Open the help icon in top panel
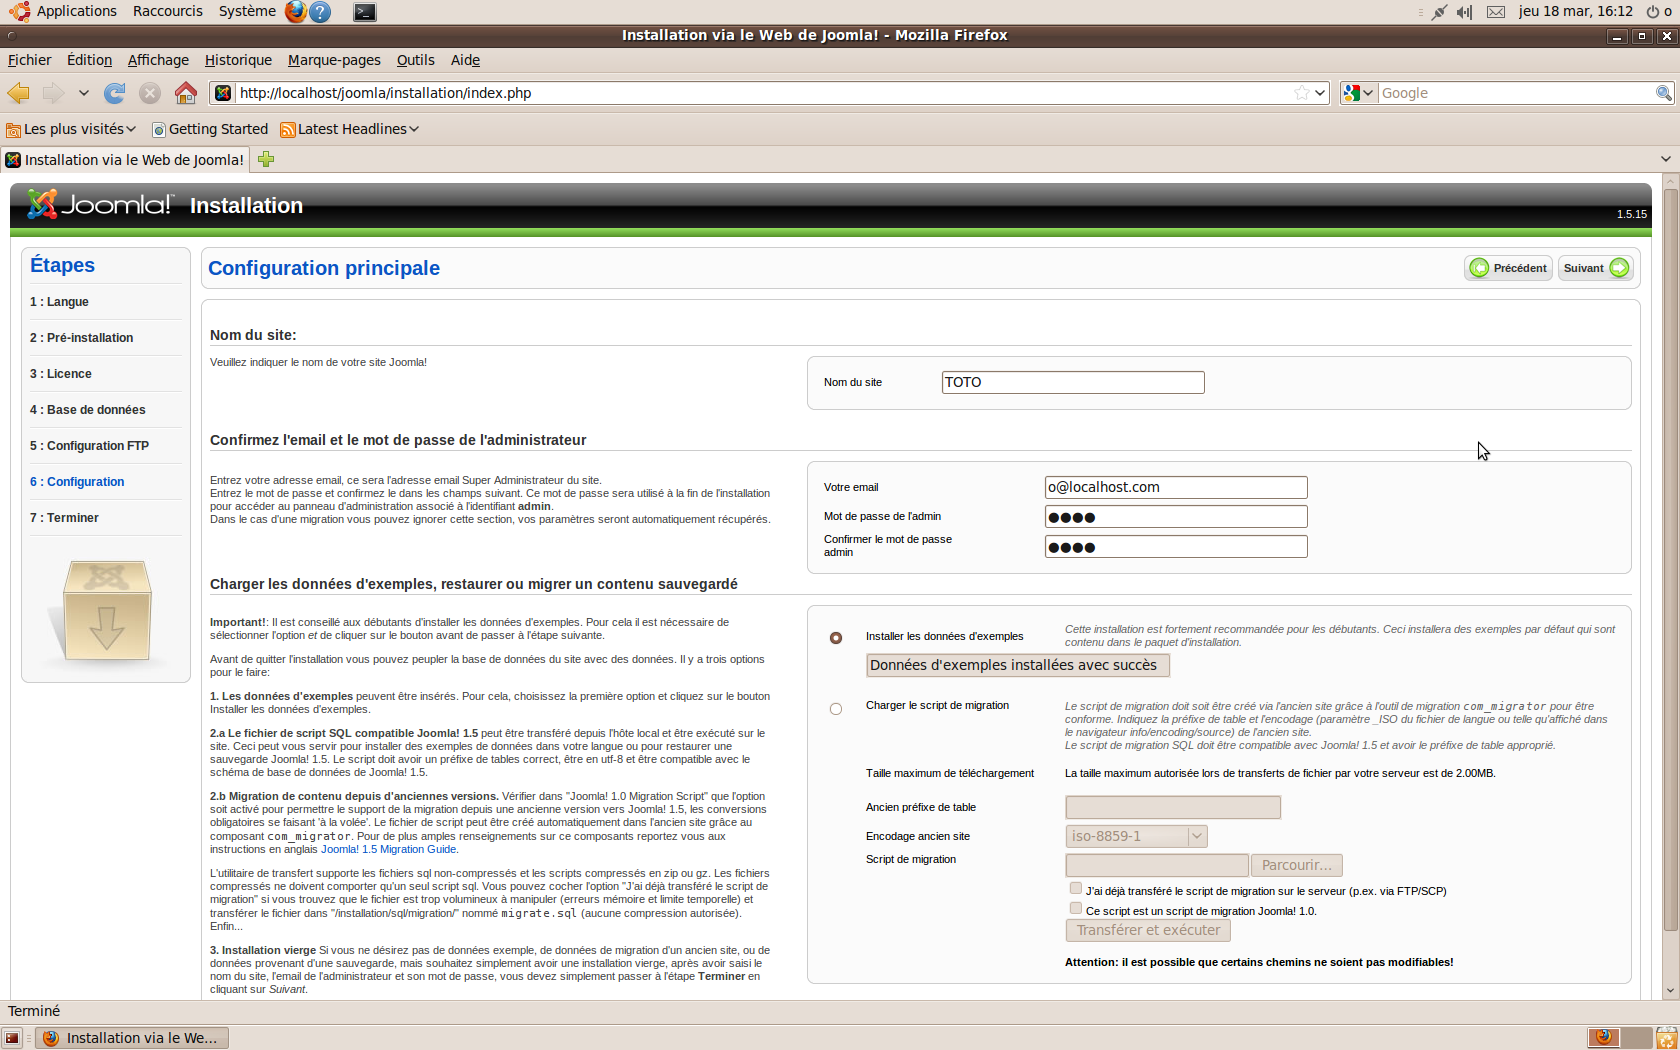Viewport: 1680px width, 1050px height. click(320, 12)
